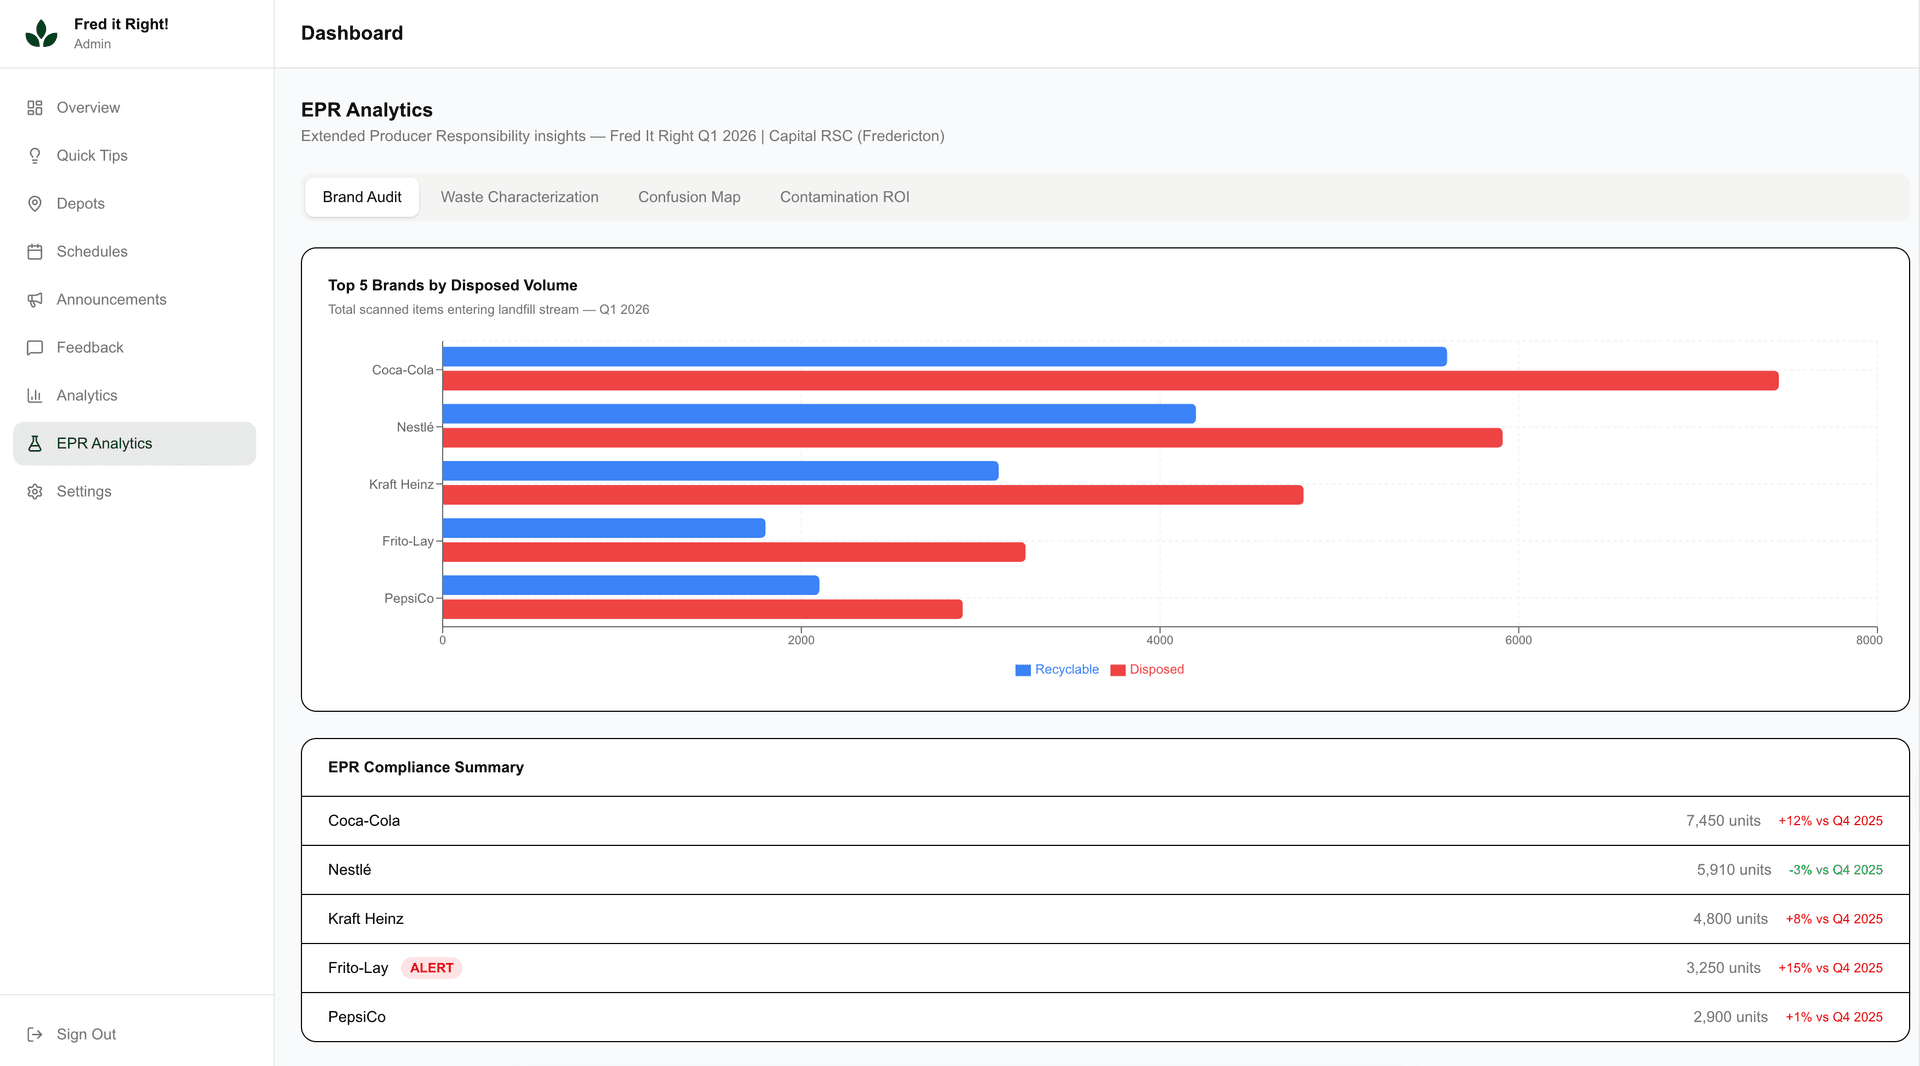Click the Feedback chat bubble icon

35,348
